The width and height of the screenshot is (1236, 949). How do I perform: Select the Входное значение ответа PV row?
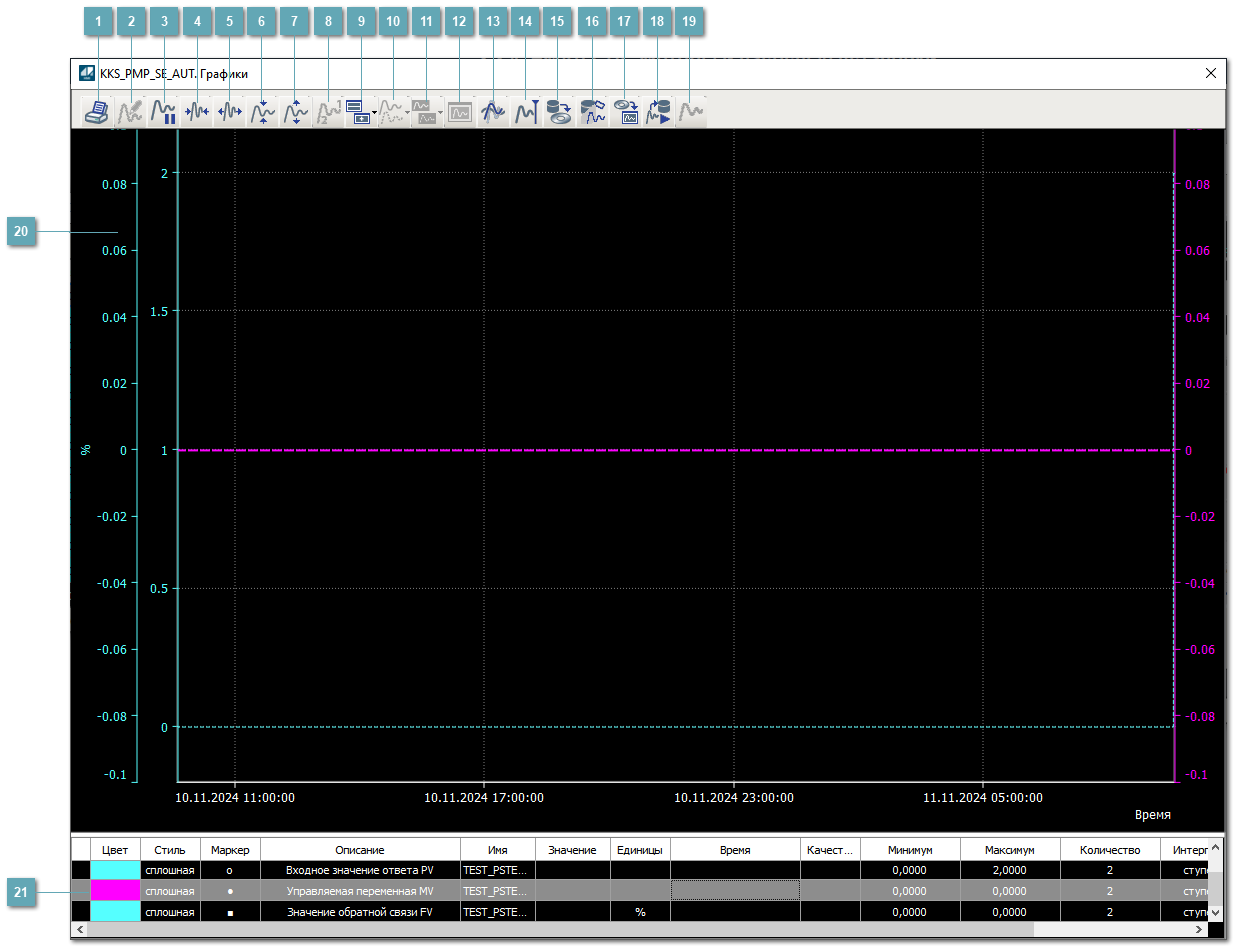point(359,870)
